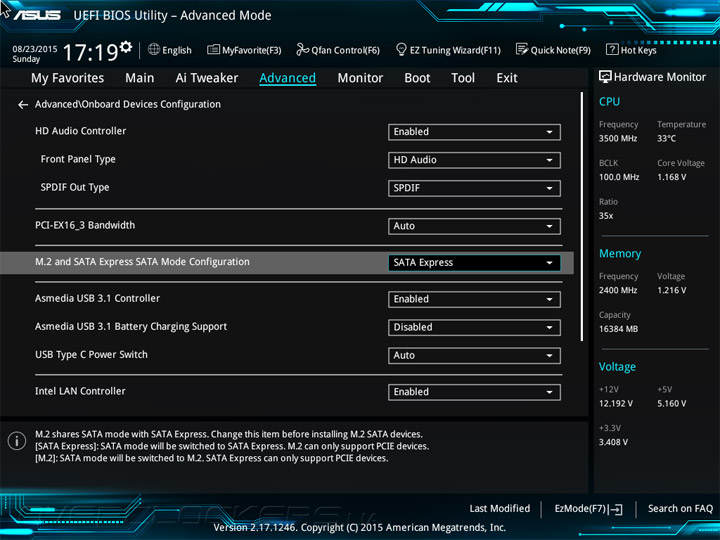Select the HD Audio Controller label
The image size is (720, 540).
pos(80,131)
